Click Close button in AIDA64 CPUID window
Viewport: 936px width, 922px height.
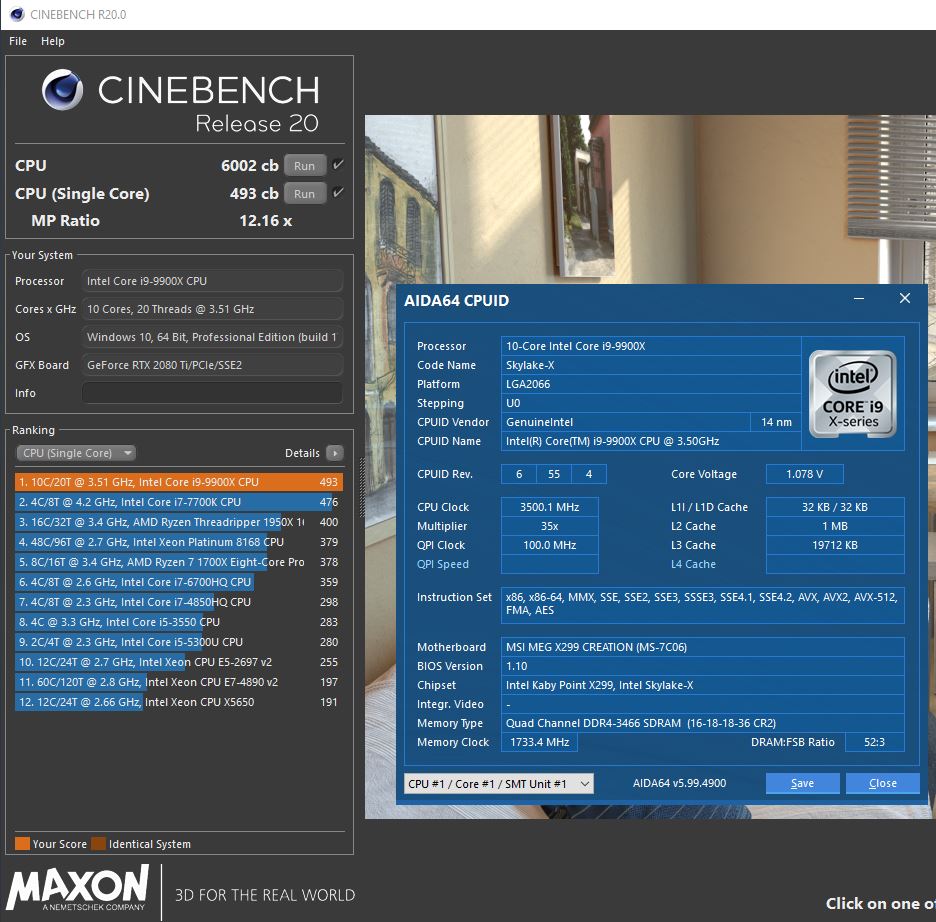click(x=882, y=784)
